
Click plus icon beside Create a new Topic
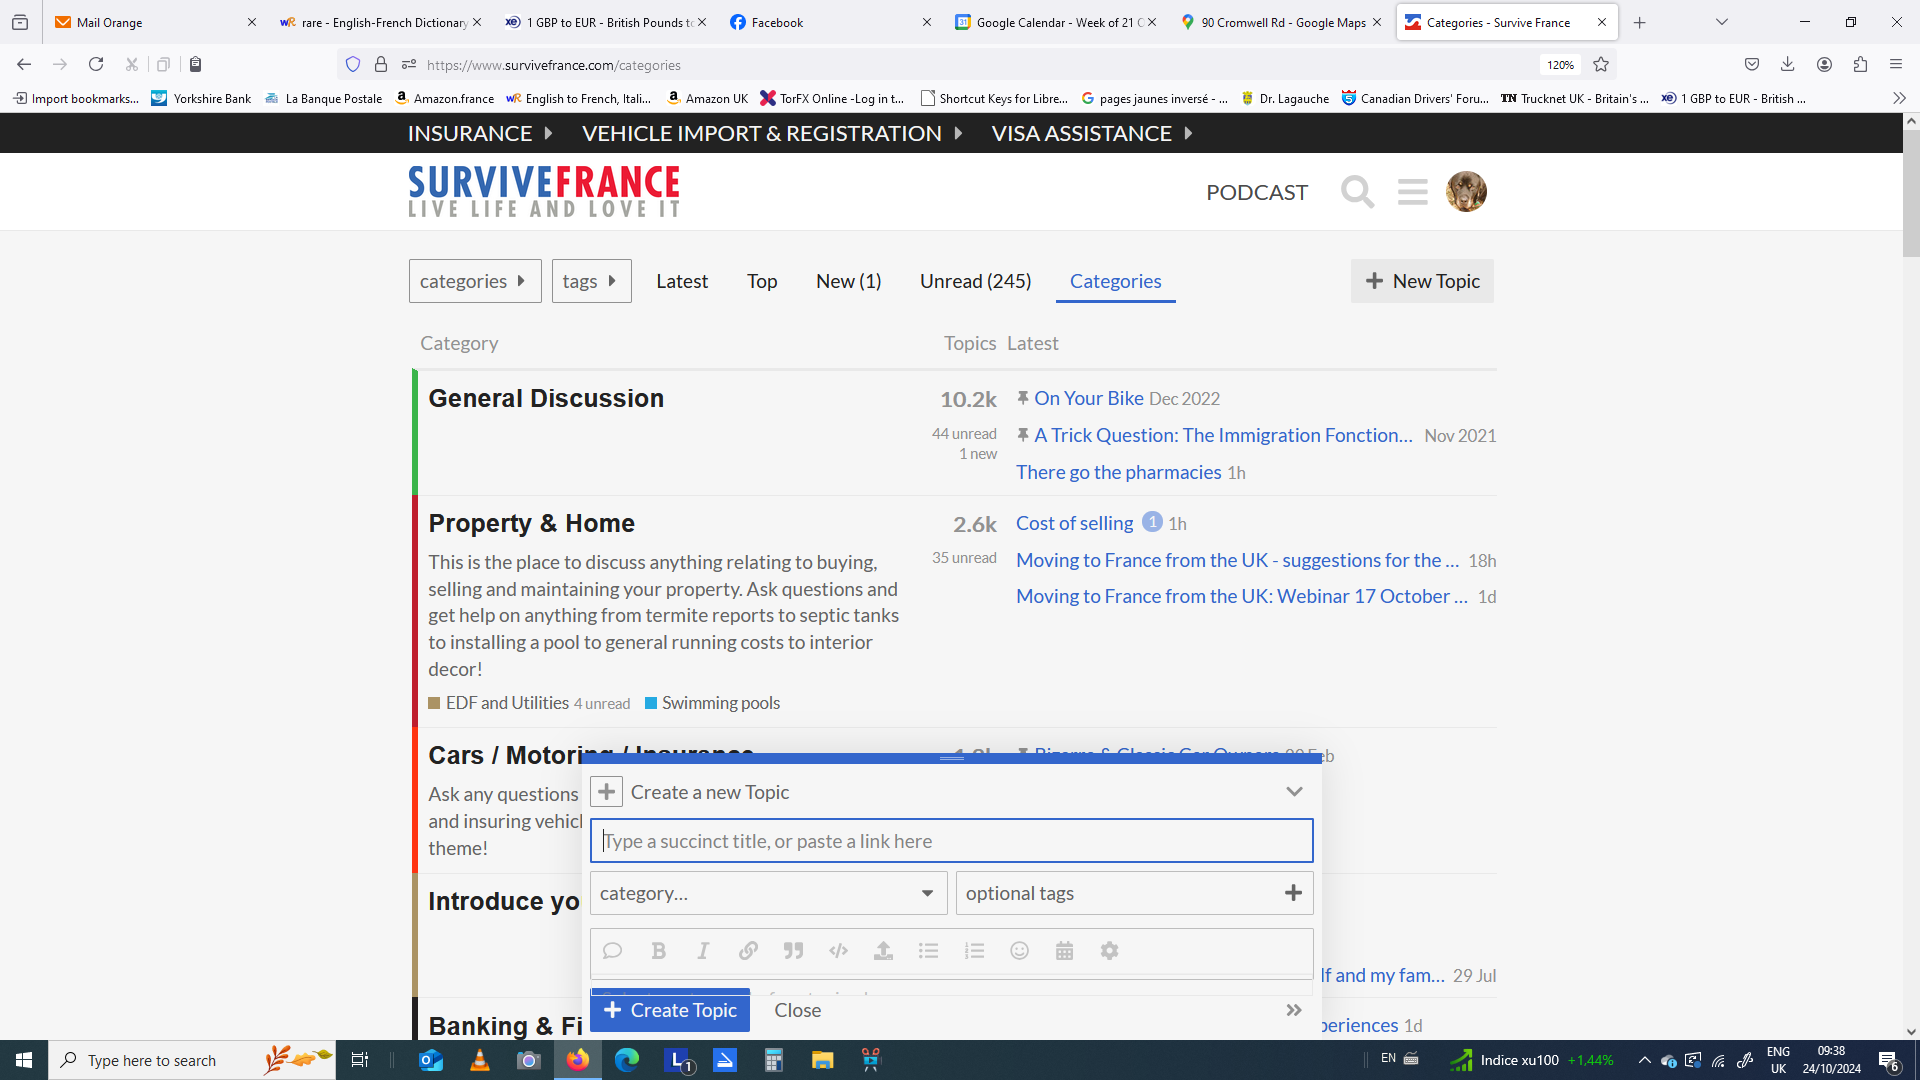coord(606,792)
